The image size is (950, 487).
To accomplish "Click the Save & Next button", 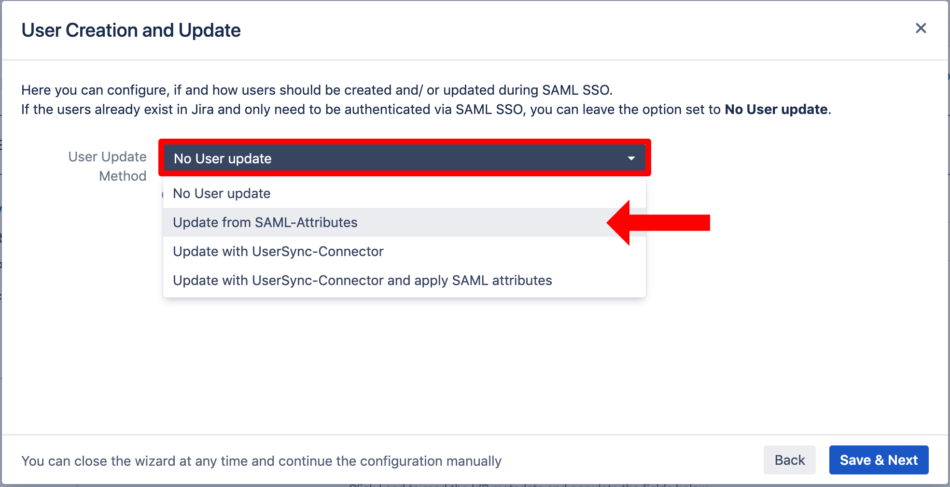I will pyautogui.click(x=879, y=460).
